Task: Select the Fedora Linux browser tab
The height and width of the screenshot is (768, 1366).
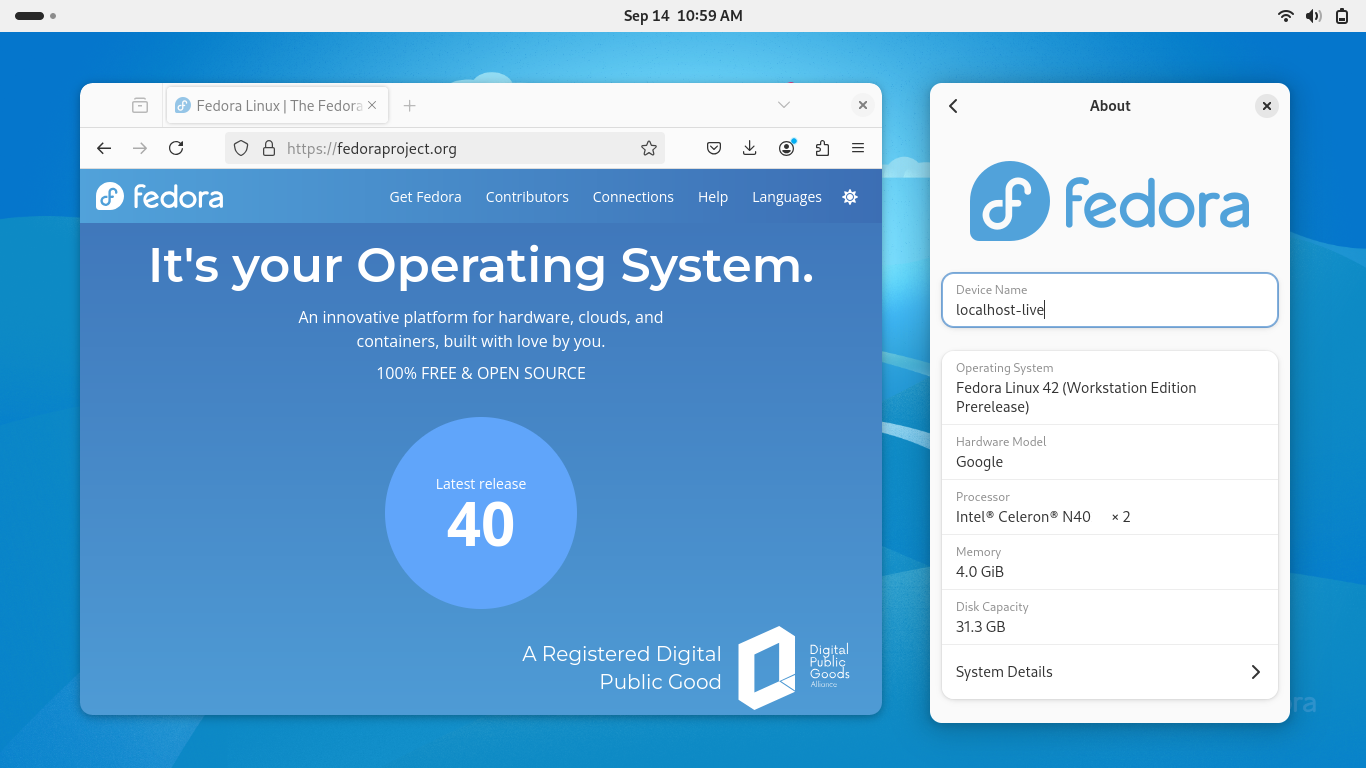Action: [270, 106]
